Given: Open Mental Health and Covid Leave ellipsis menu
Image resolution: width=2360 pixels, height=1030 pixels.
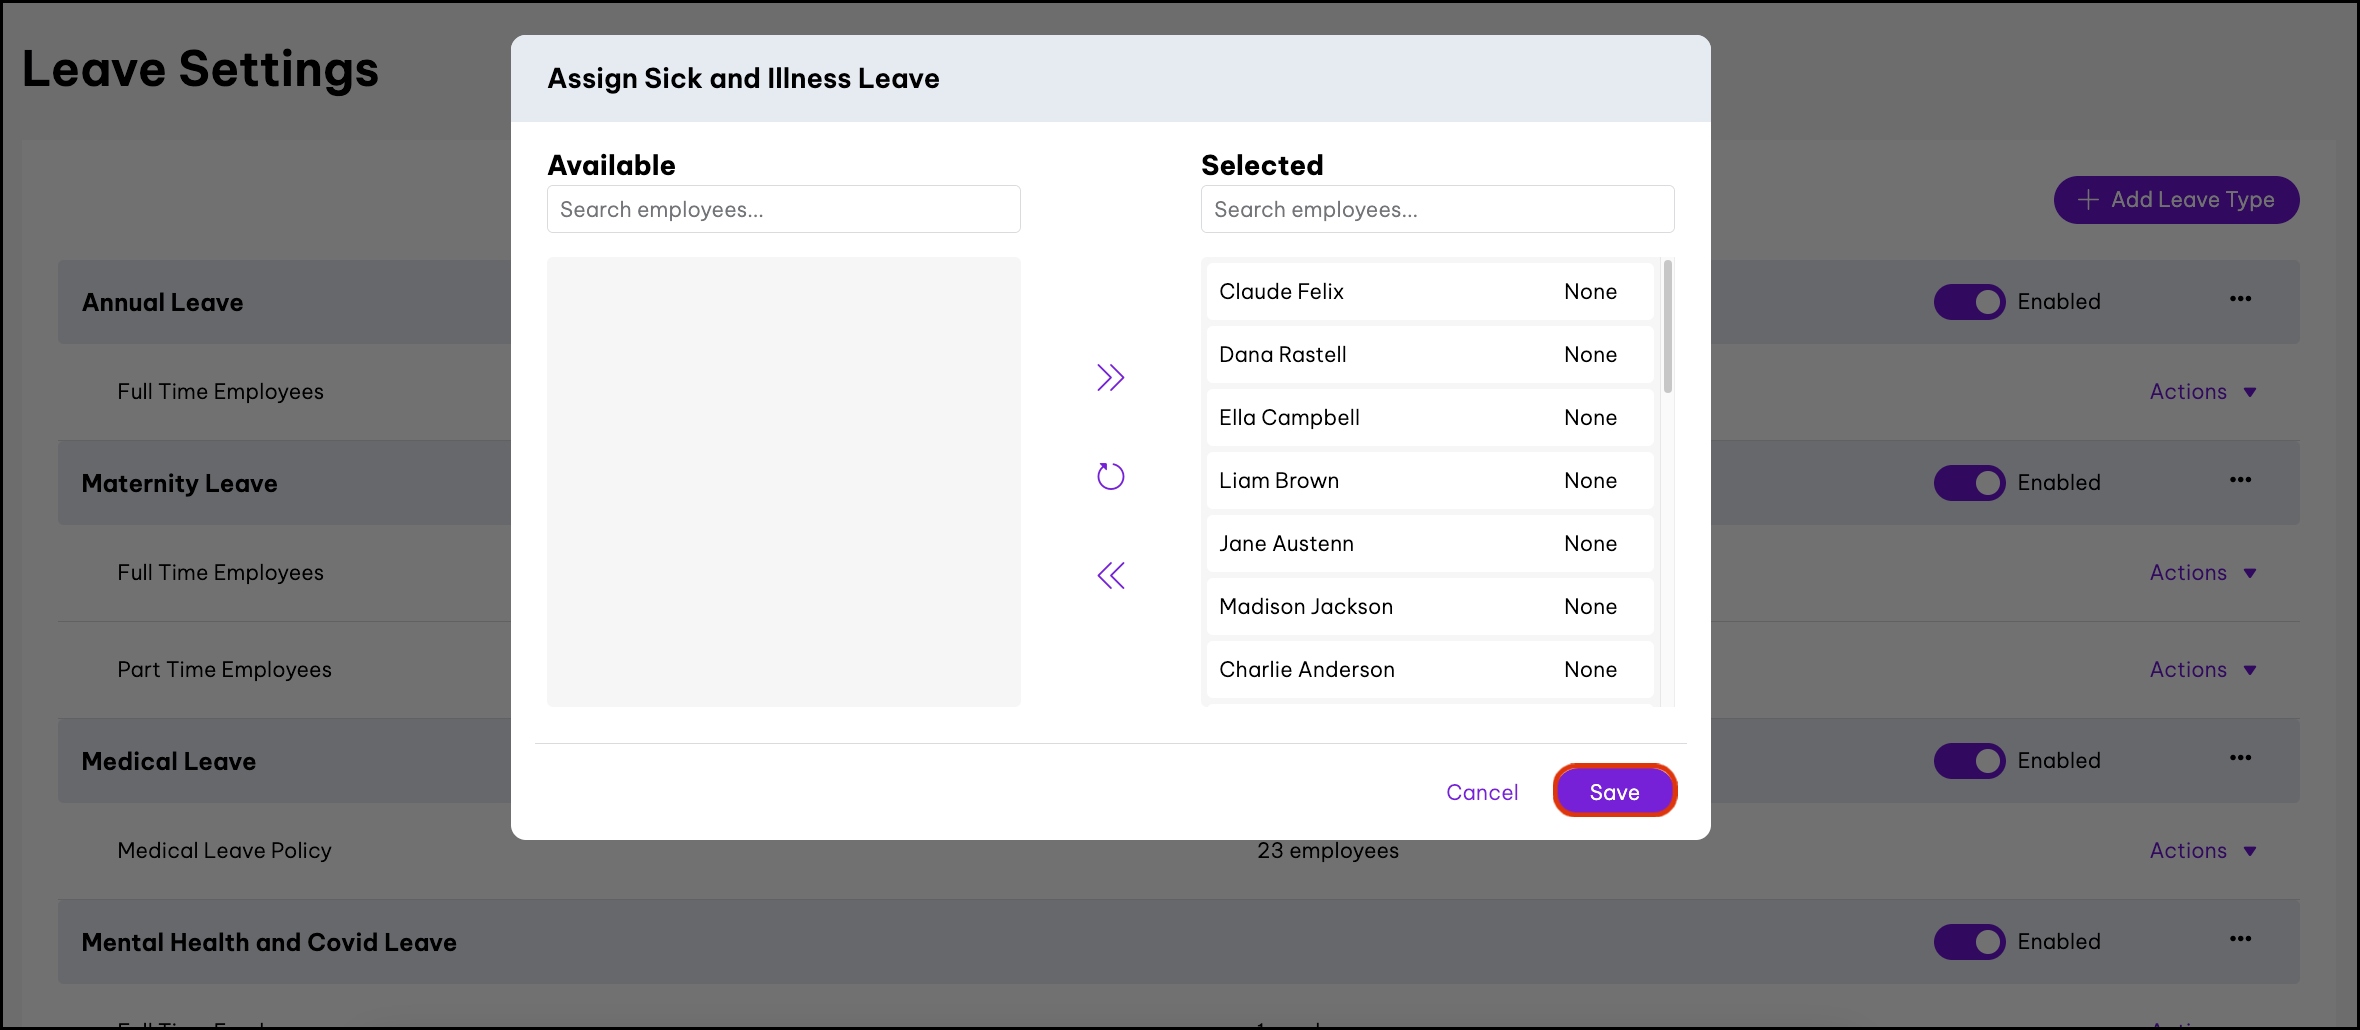Looking at the screenshot, I should coord(2240,939).
